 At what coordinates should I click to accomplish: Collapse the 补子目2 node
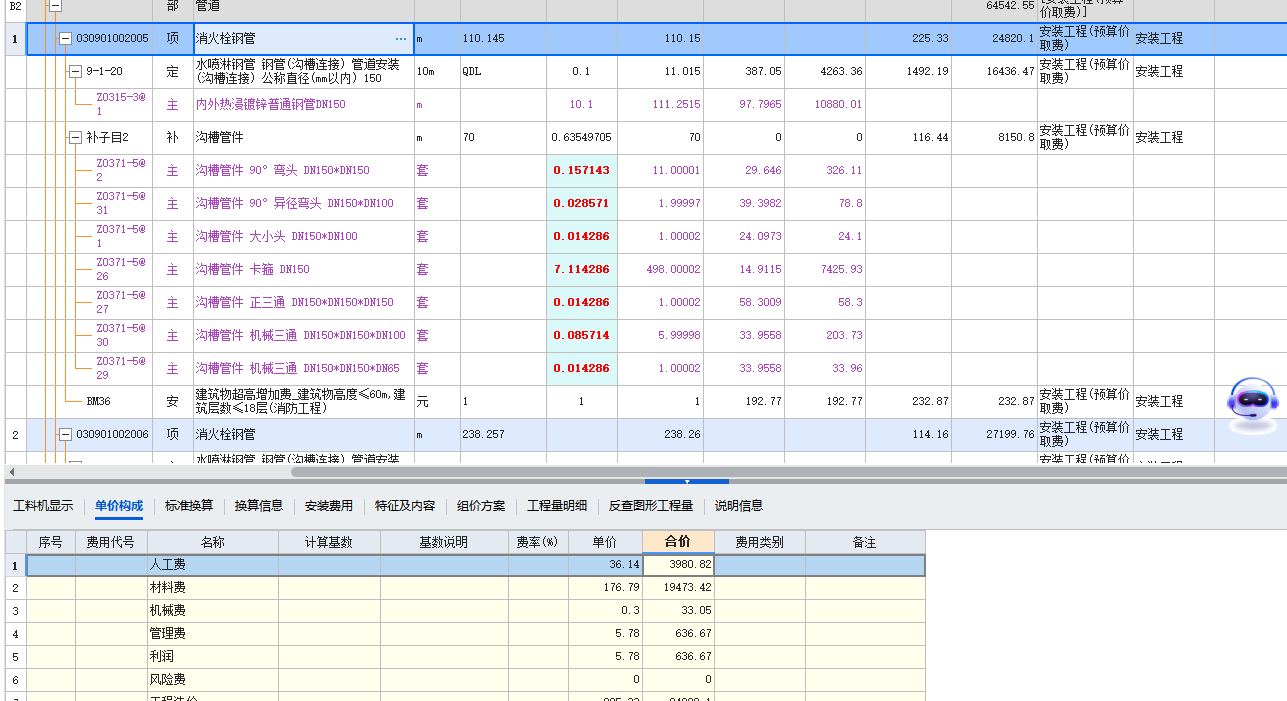(x=74, y=138)
